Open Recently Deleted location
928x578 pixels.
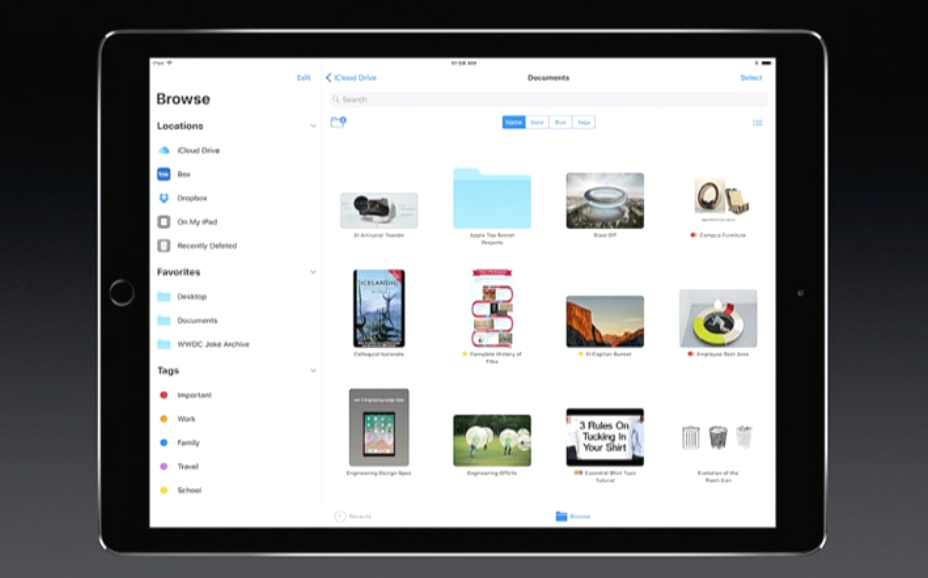pyautogui.click(x=206, y=246)
